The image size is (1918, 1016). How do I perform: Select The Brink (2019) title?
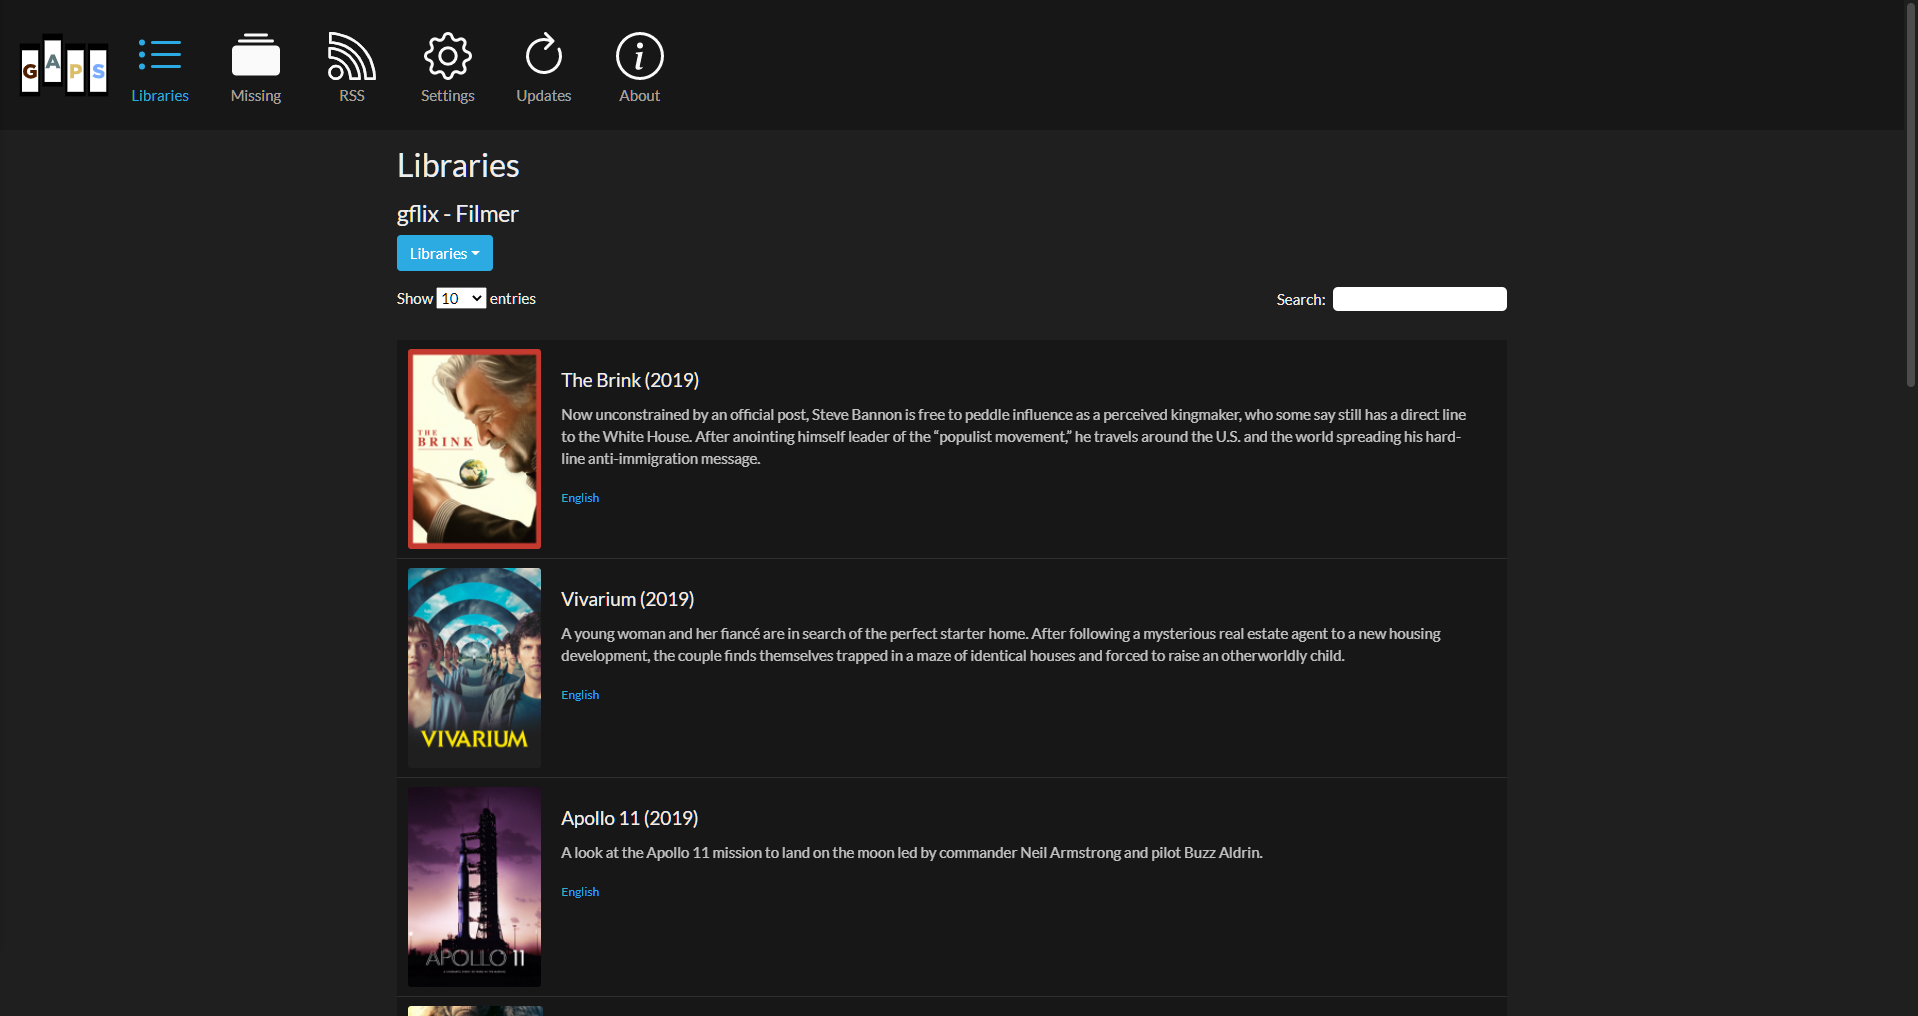[x=630, y=380]
